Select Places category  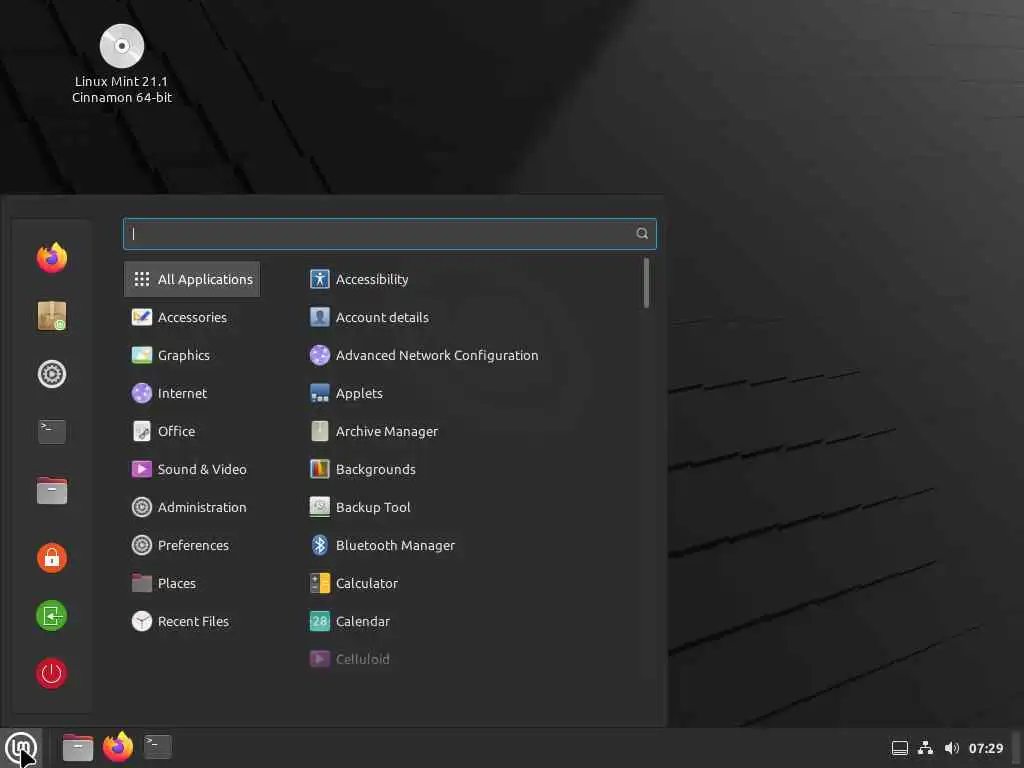pyautogui.click(x=163, y=583)
